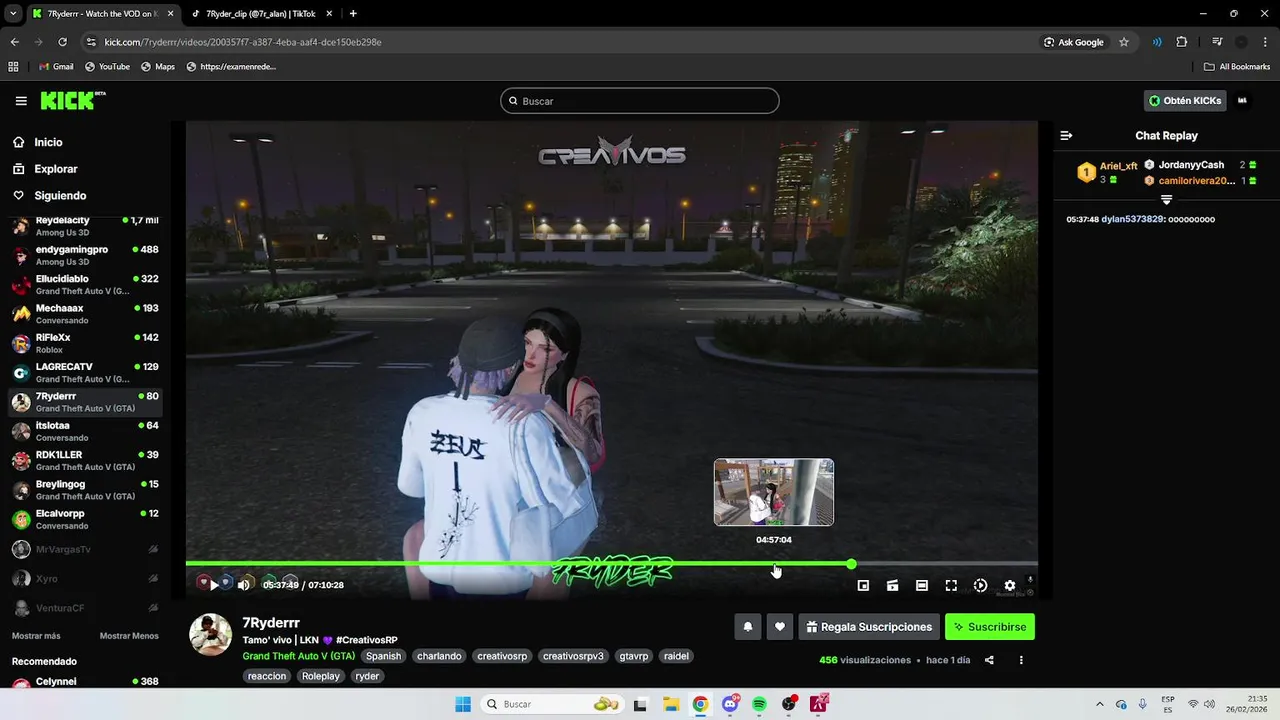Toggle notification bell for 7Ryderrr
The image size is (1280, 720).
[x=747, y=627]
